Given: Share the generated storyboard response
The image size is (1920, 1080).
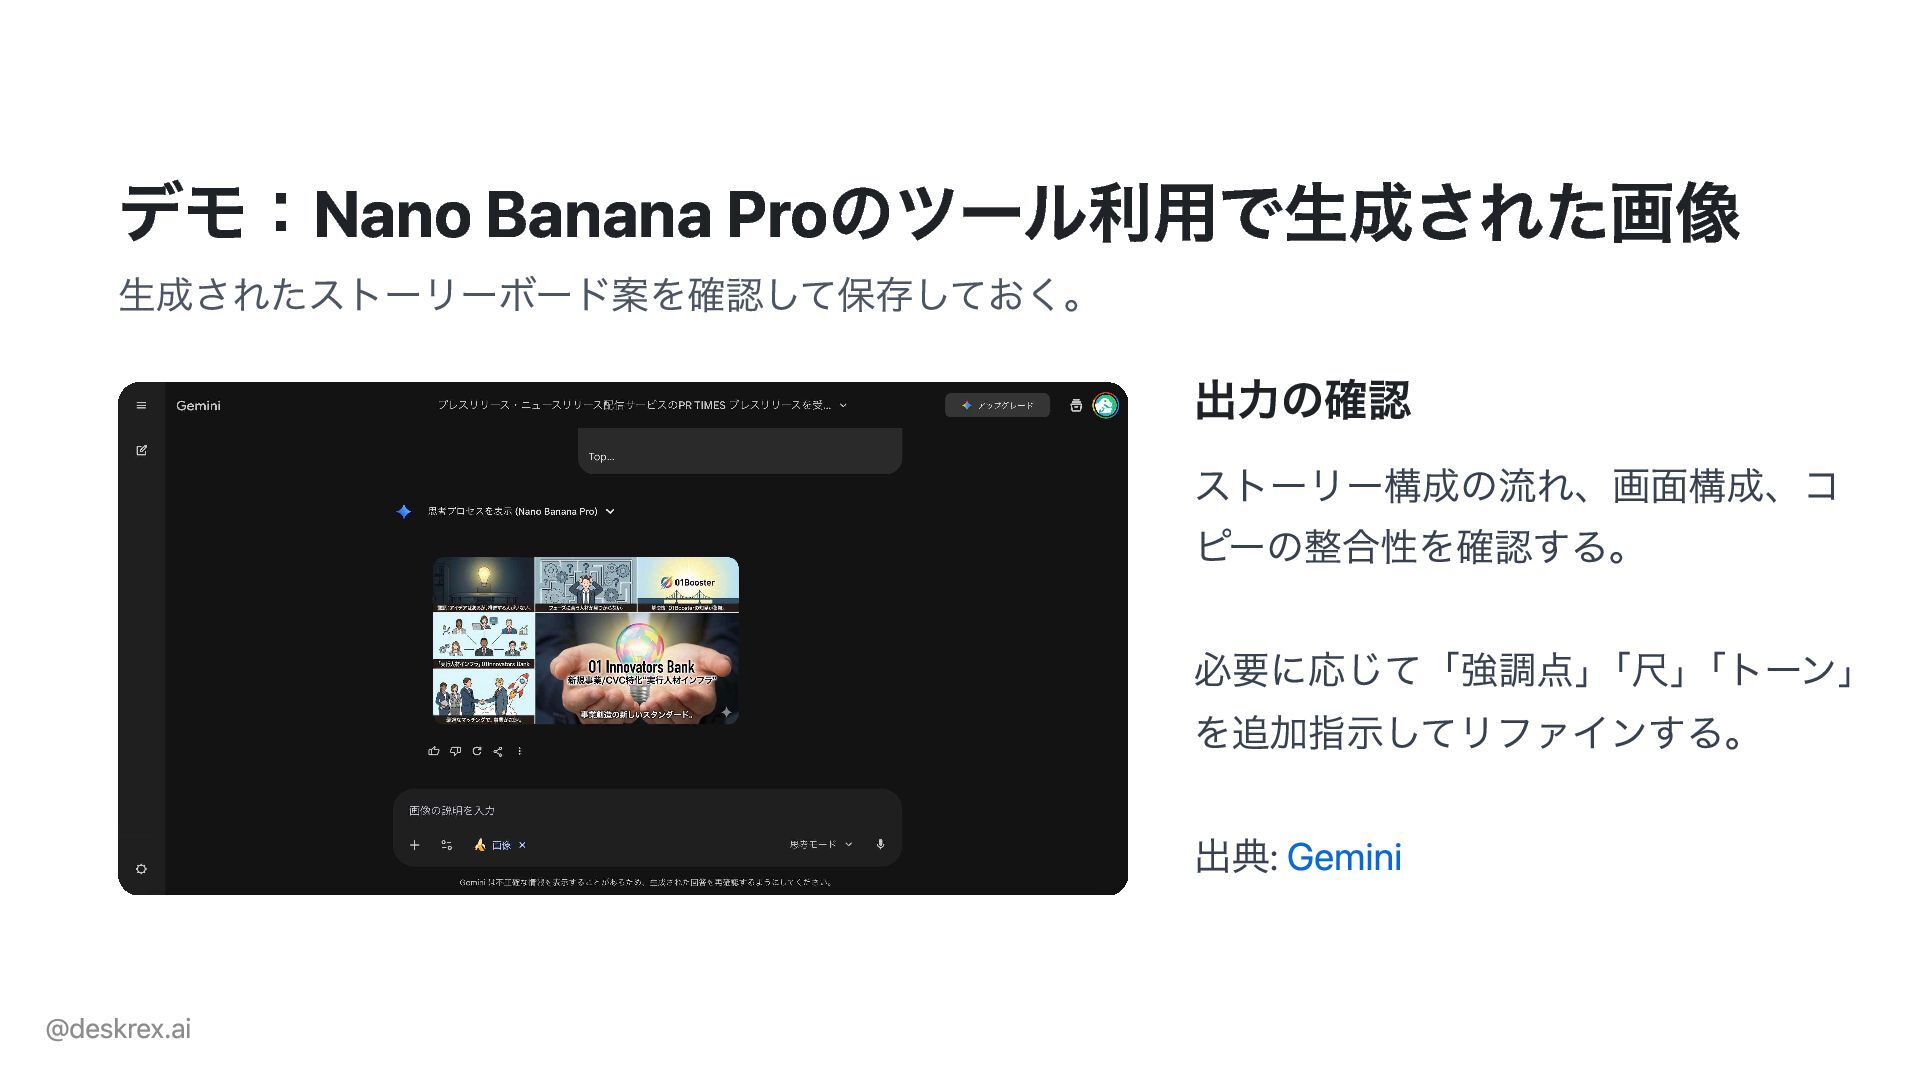Looking at the screenshot, I should (498, 751).
